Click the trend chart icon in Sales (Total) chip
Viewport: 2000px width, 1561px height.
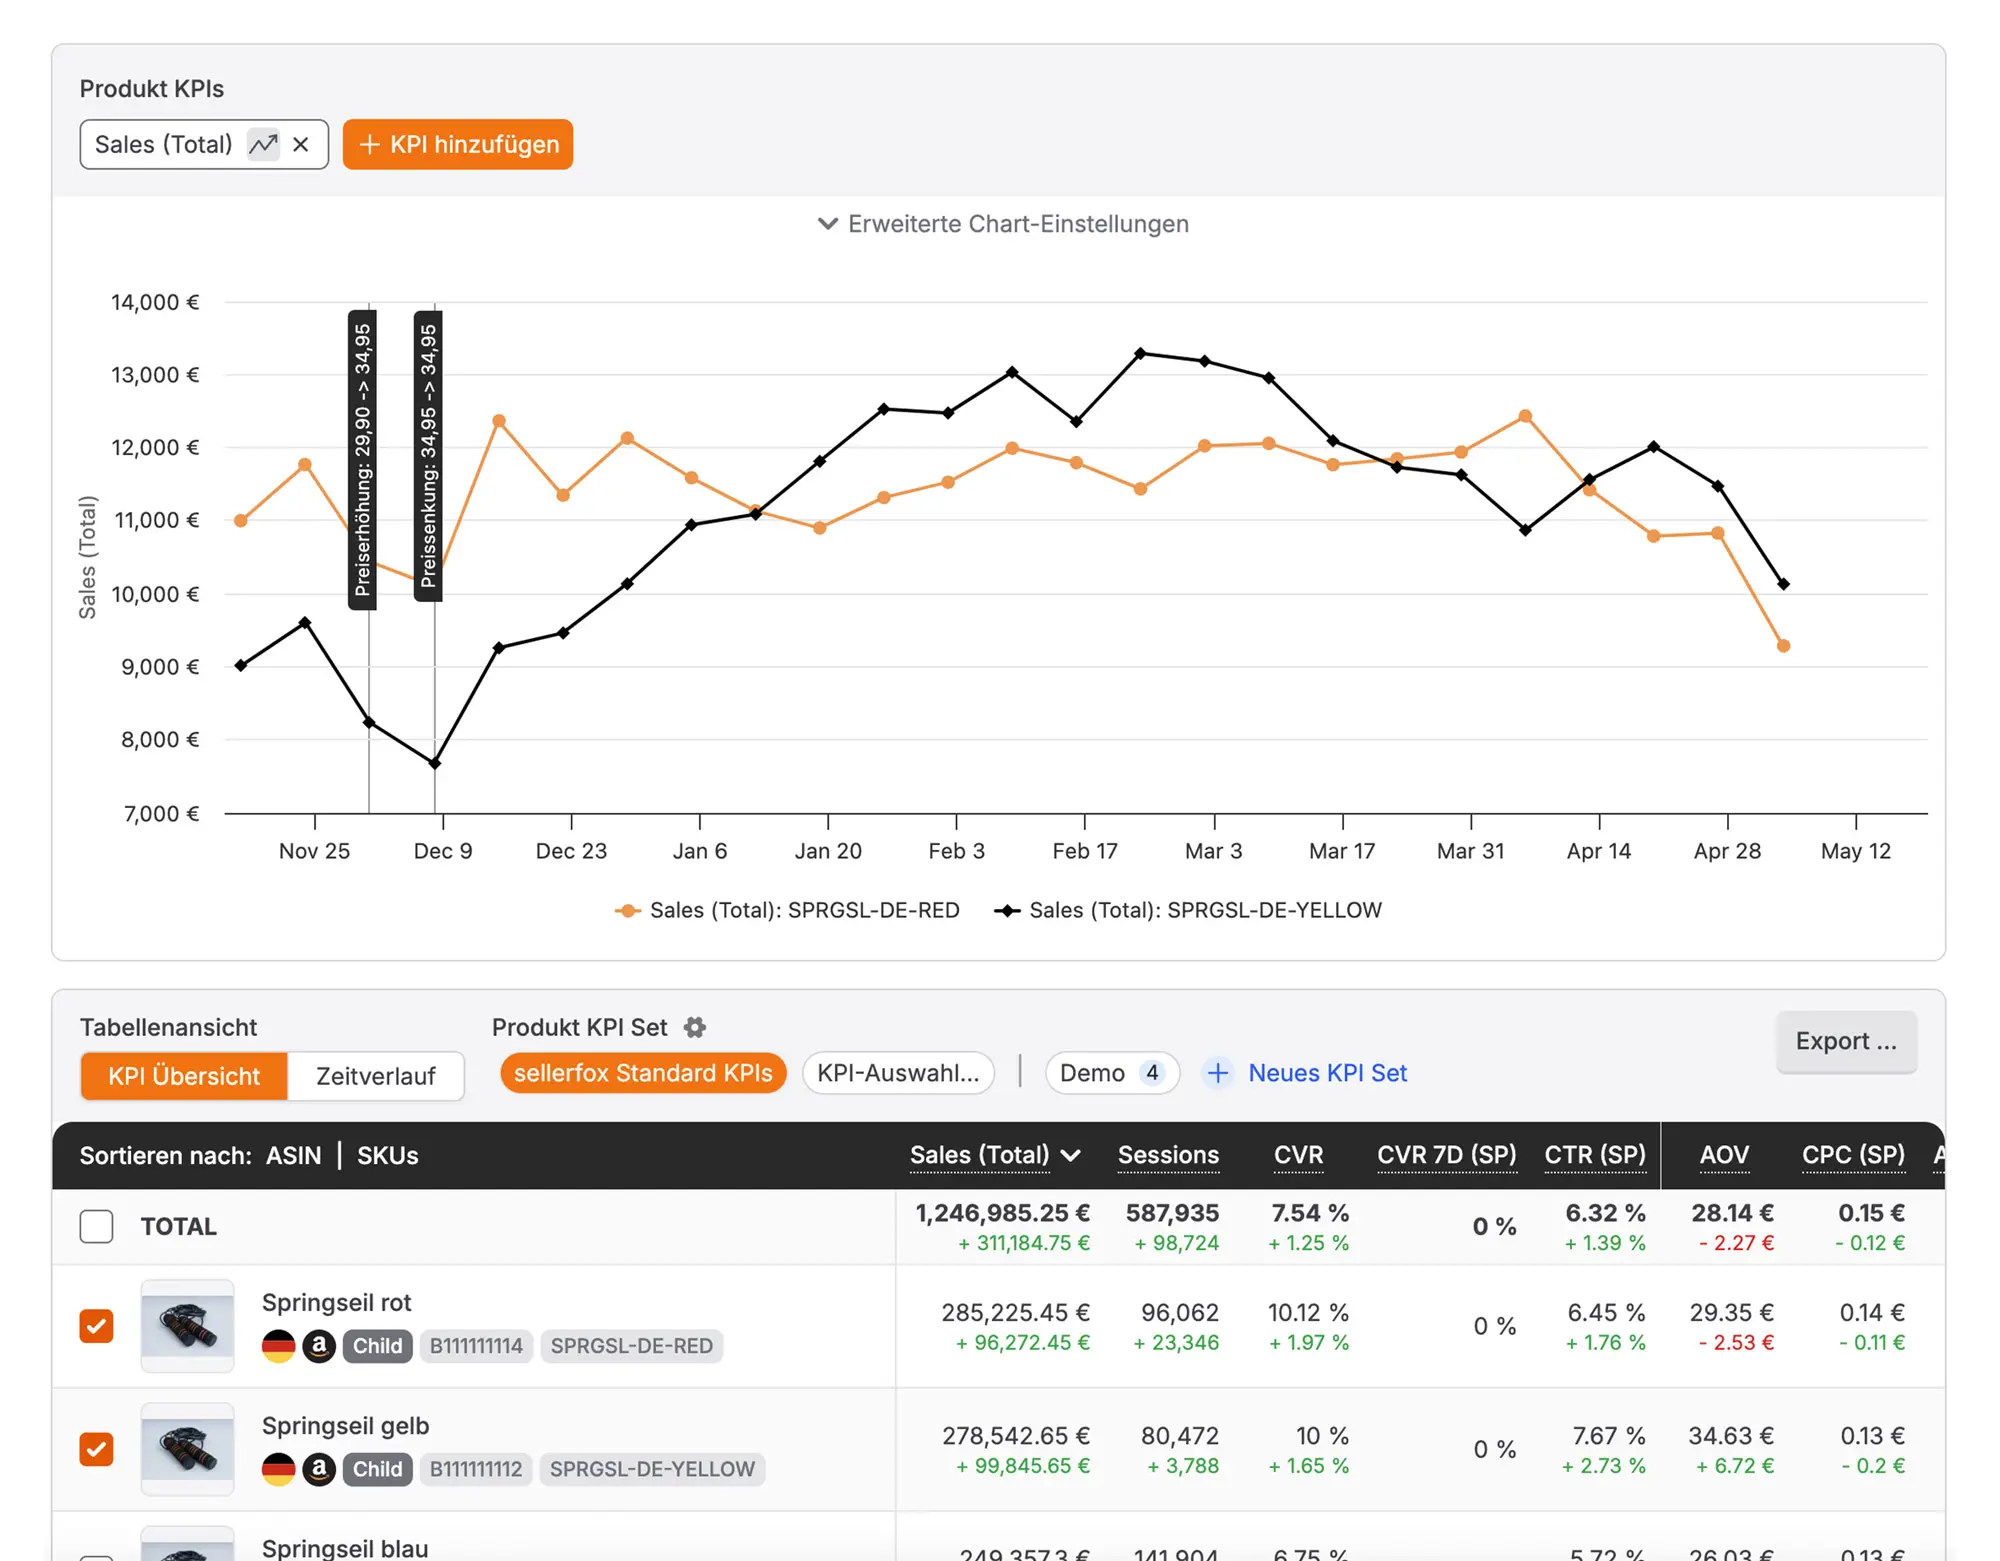263,145
